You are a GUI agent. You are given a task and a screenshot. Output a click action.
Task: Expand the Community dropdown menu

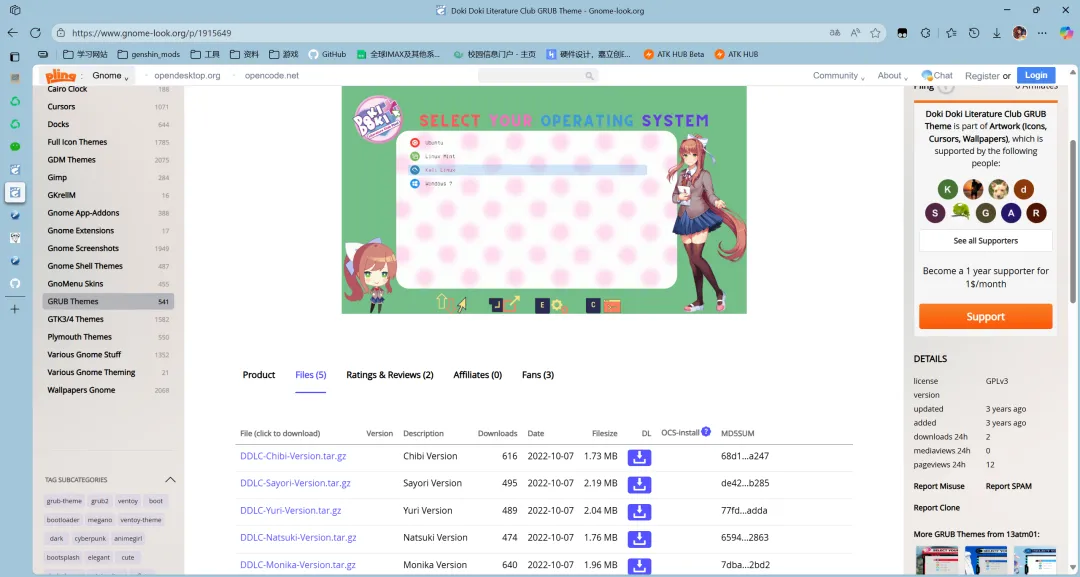(838, 76)
